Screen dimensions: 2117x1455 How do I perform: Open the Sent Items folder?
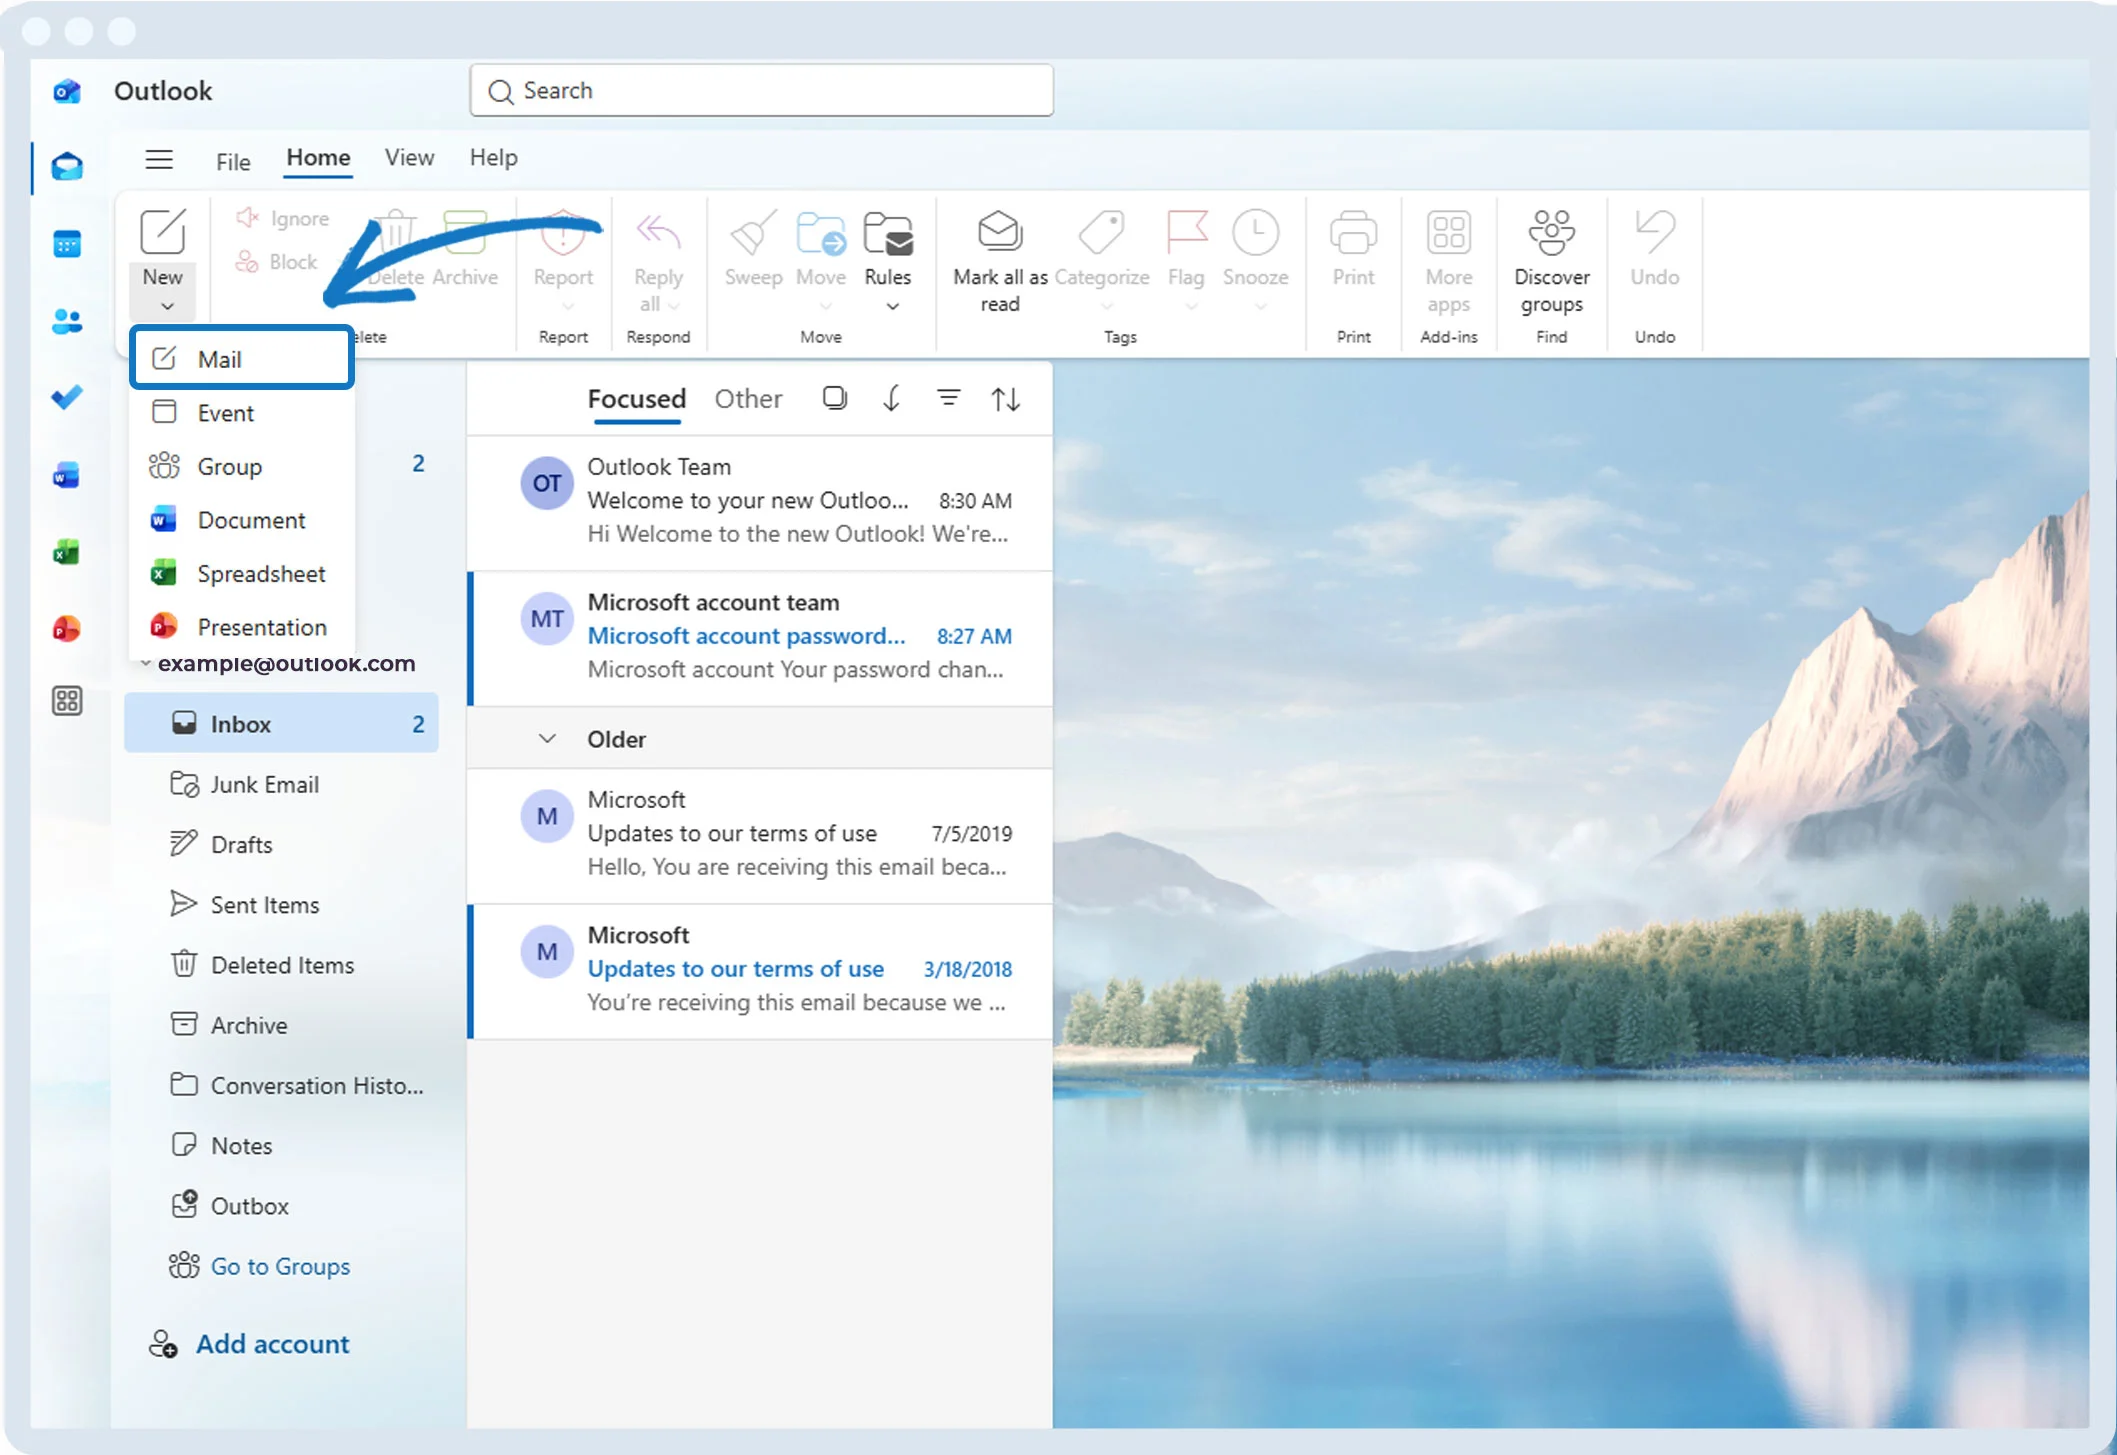[281, 904]
